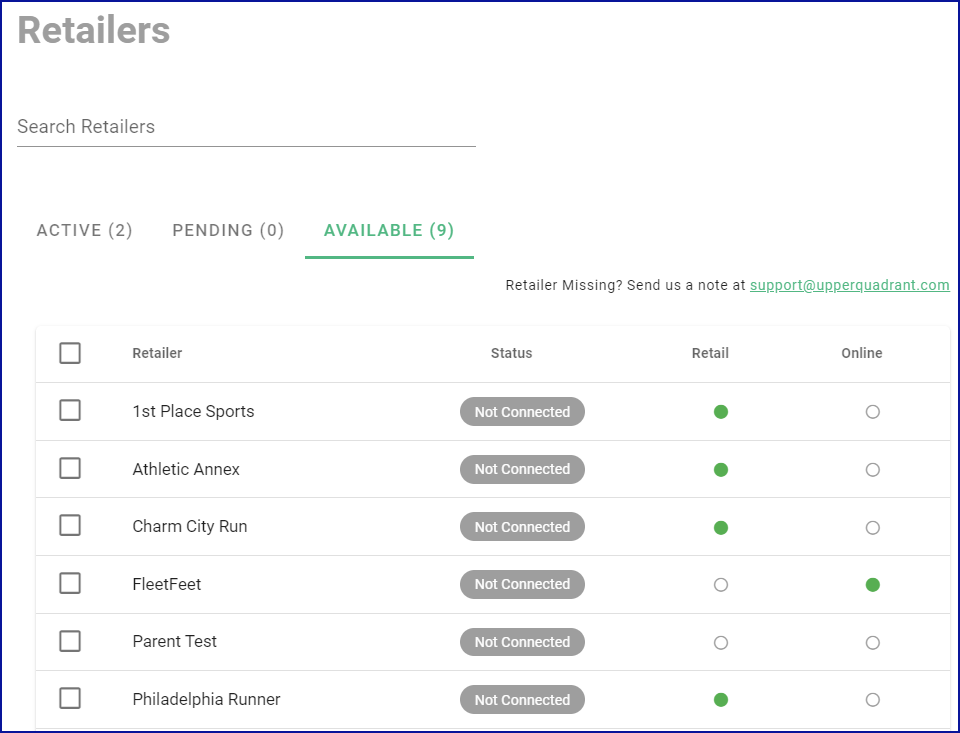The height and width of the screenshot is (733, 960).
Task: Click the Charm City Run retailer name
Action: click(x=190, y=527)
